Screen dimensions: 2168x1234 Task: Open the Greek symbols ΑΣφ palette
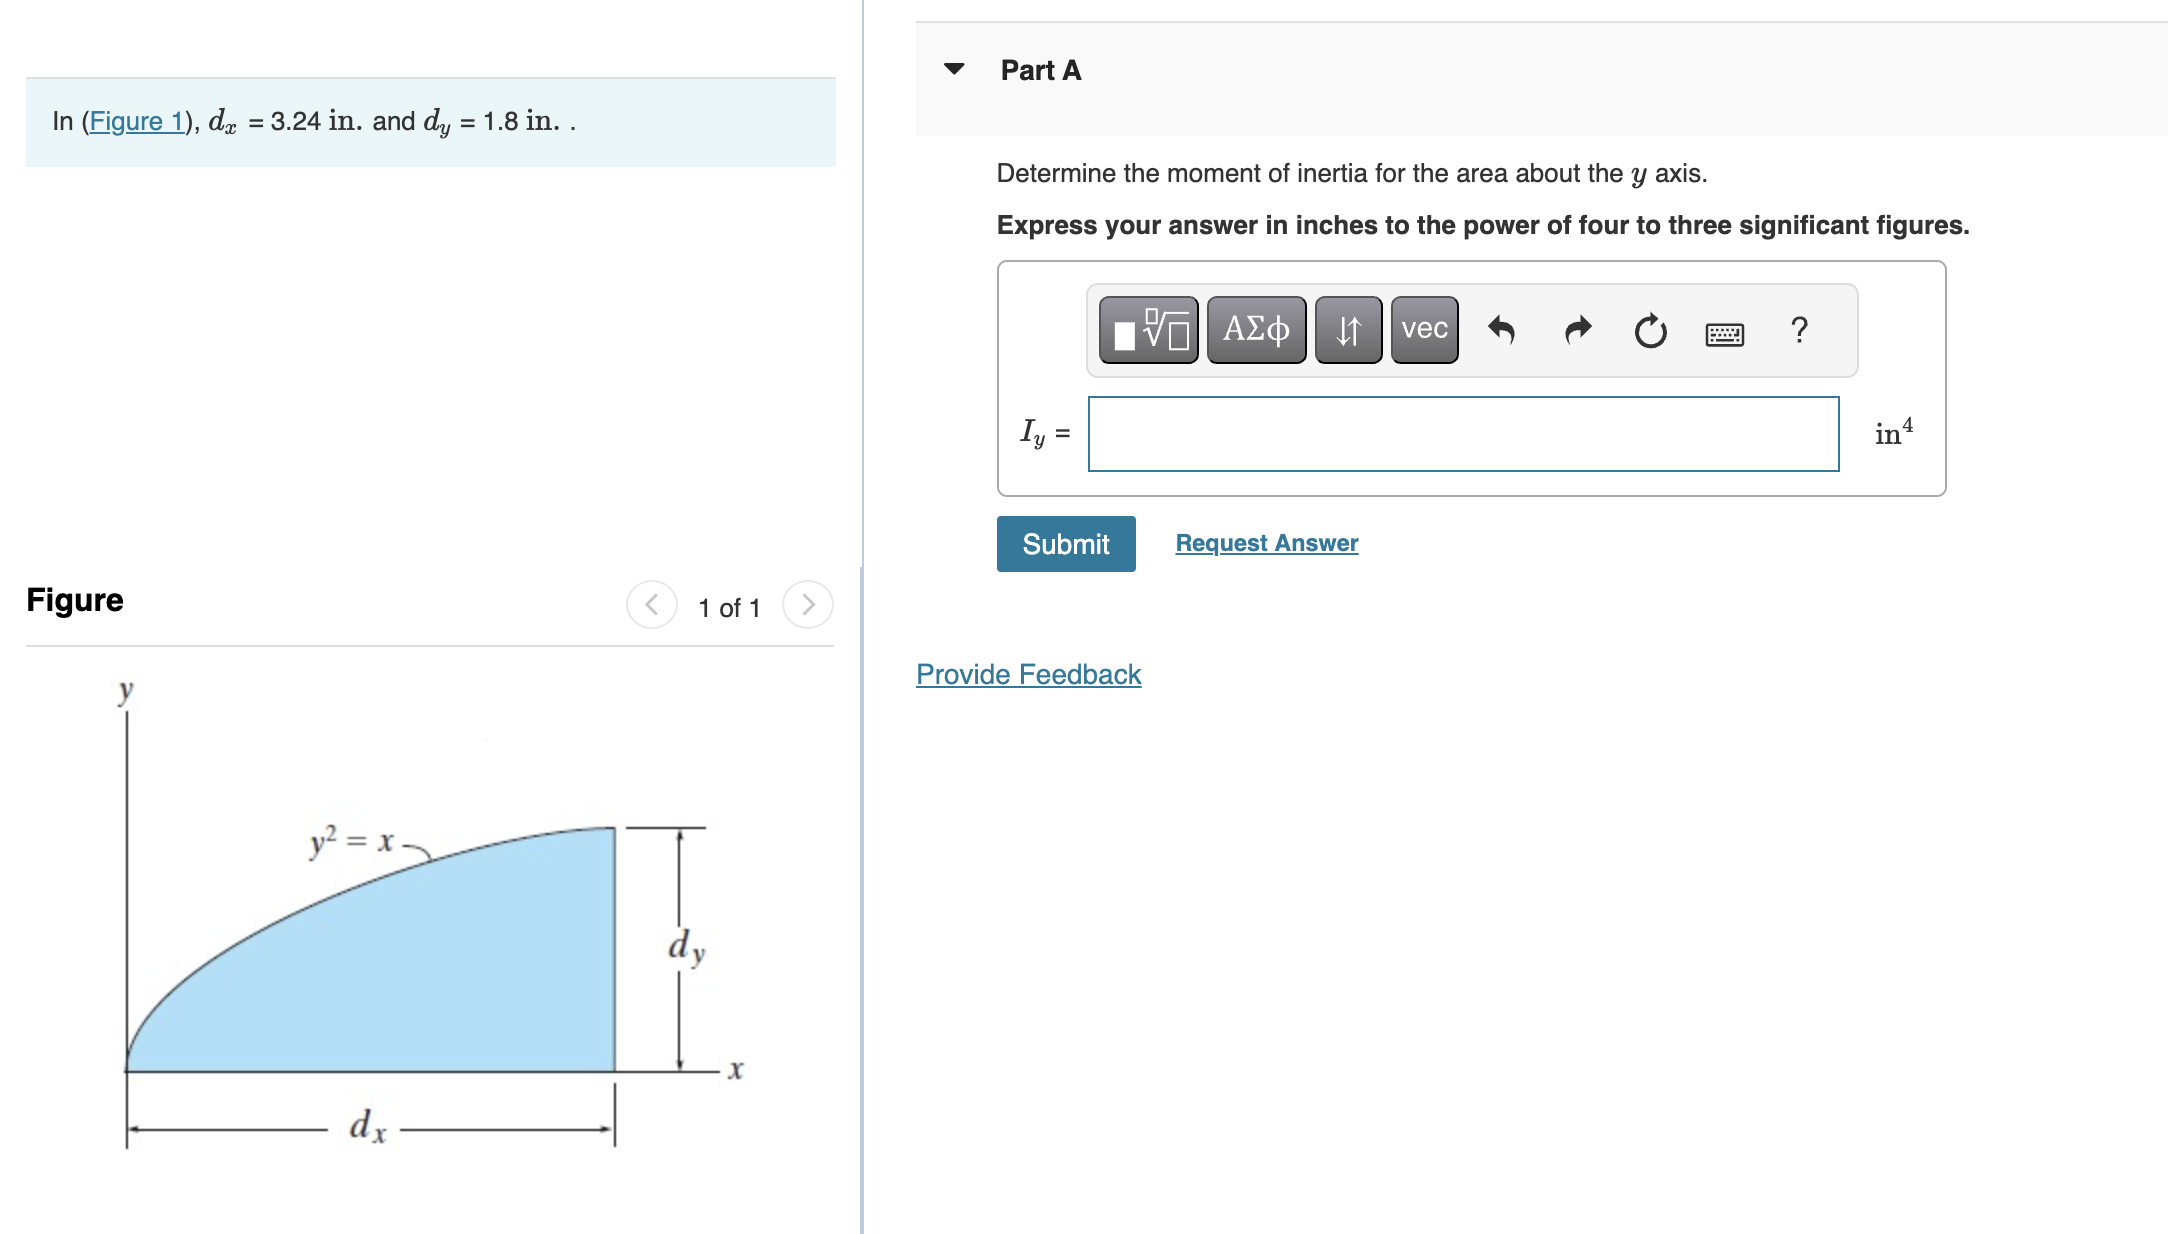(x=1255, y=330)
